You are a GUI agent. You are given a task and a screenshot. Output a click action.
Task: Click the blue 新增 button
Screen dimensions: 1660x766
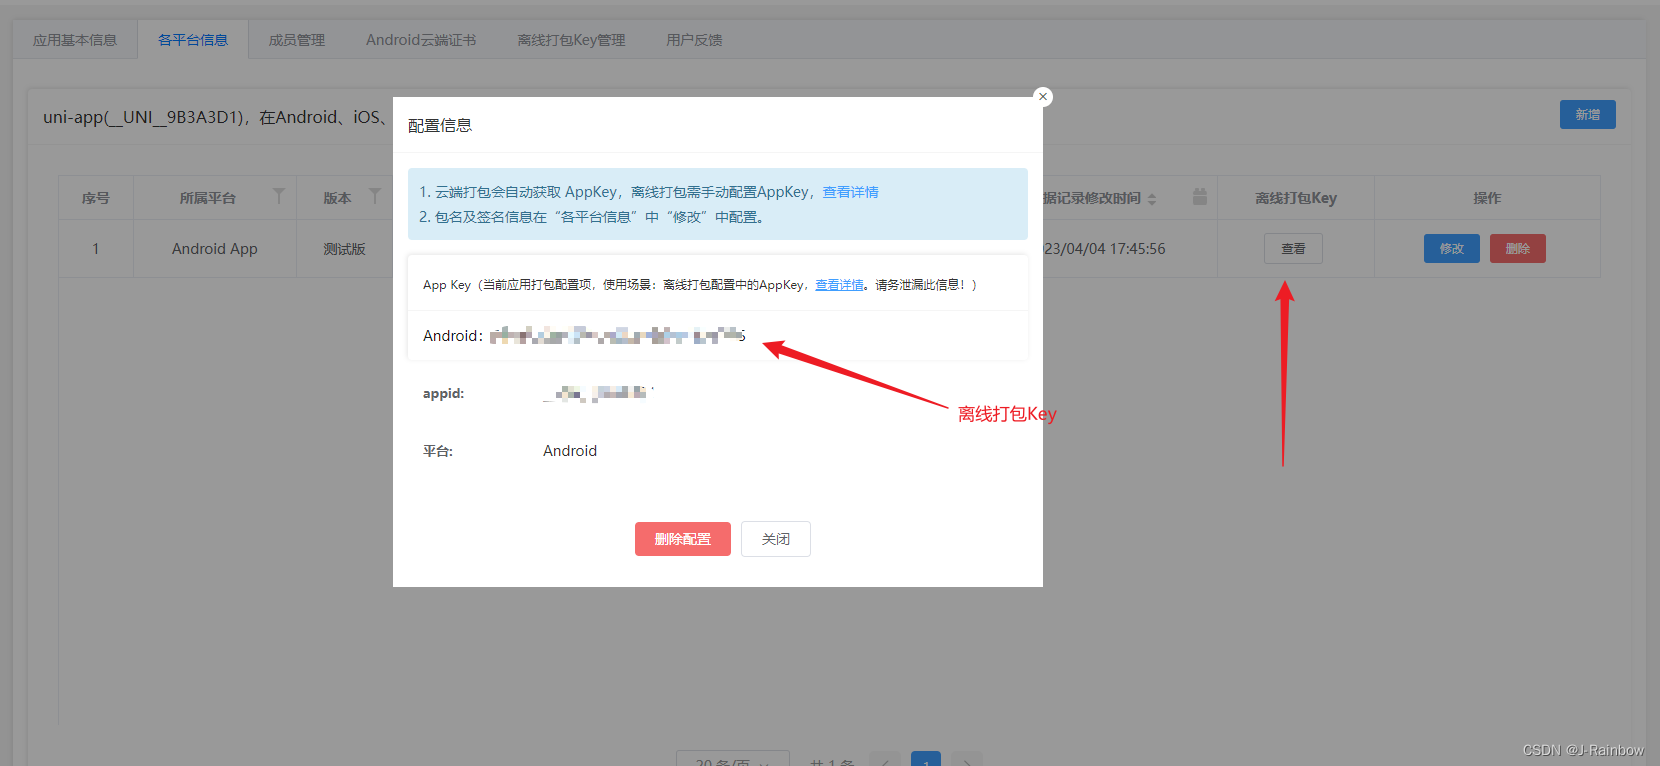click(x=1588, y=115)
